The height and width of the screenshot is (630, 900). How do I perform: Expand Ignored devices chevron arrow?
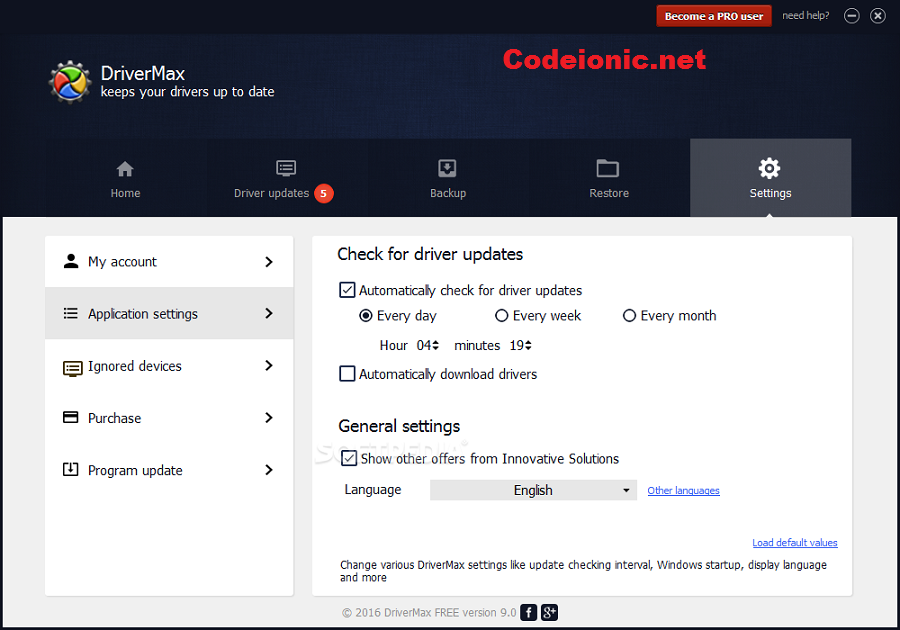click(x=269, y=365)
